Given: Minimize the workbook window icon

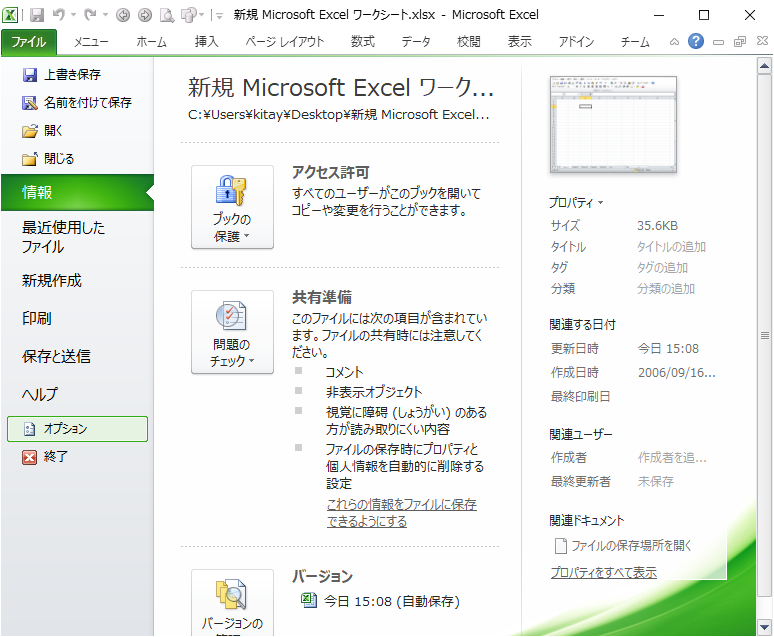Looking at the screenshot, I should [718, 42].
